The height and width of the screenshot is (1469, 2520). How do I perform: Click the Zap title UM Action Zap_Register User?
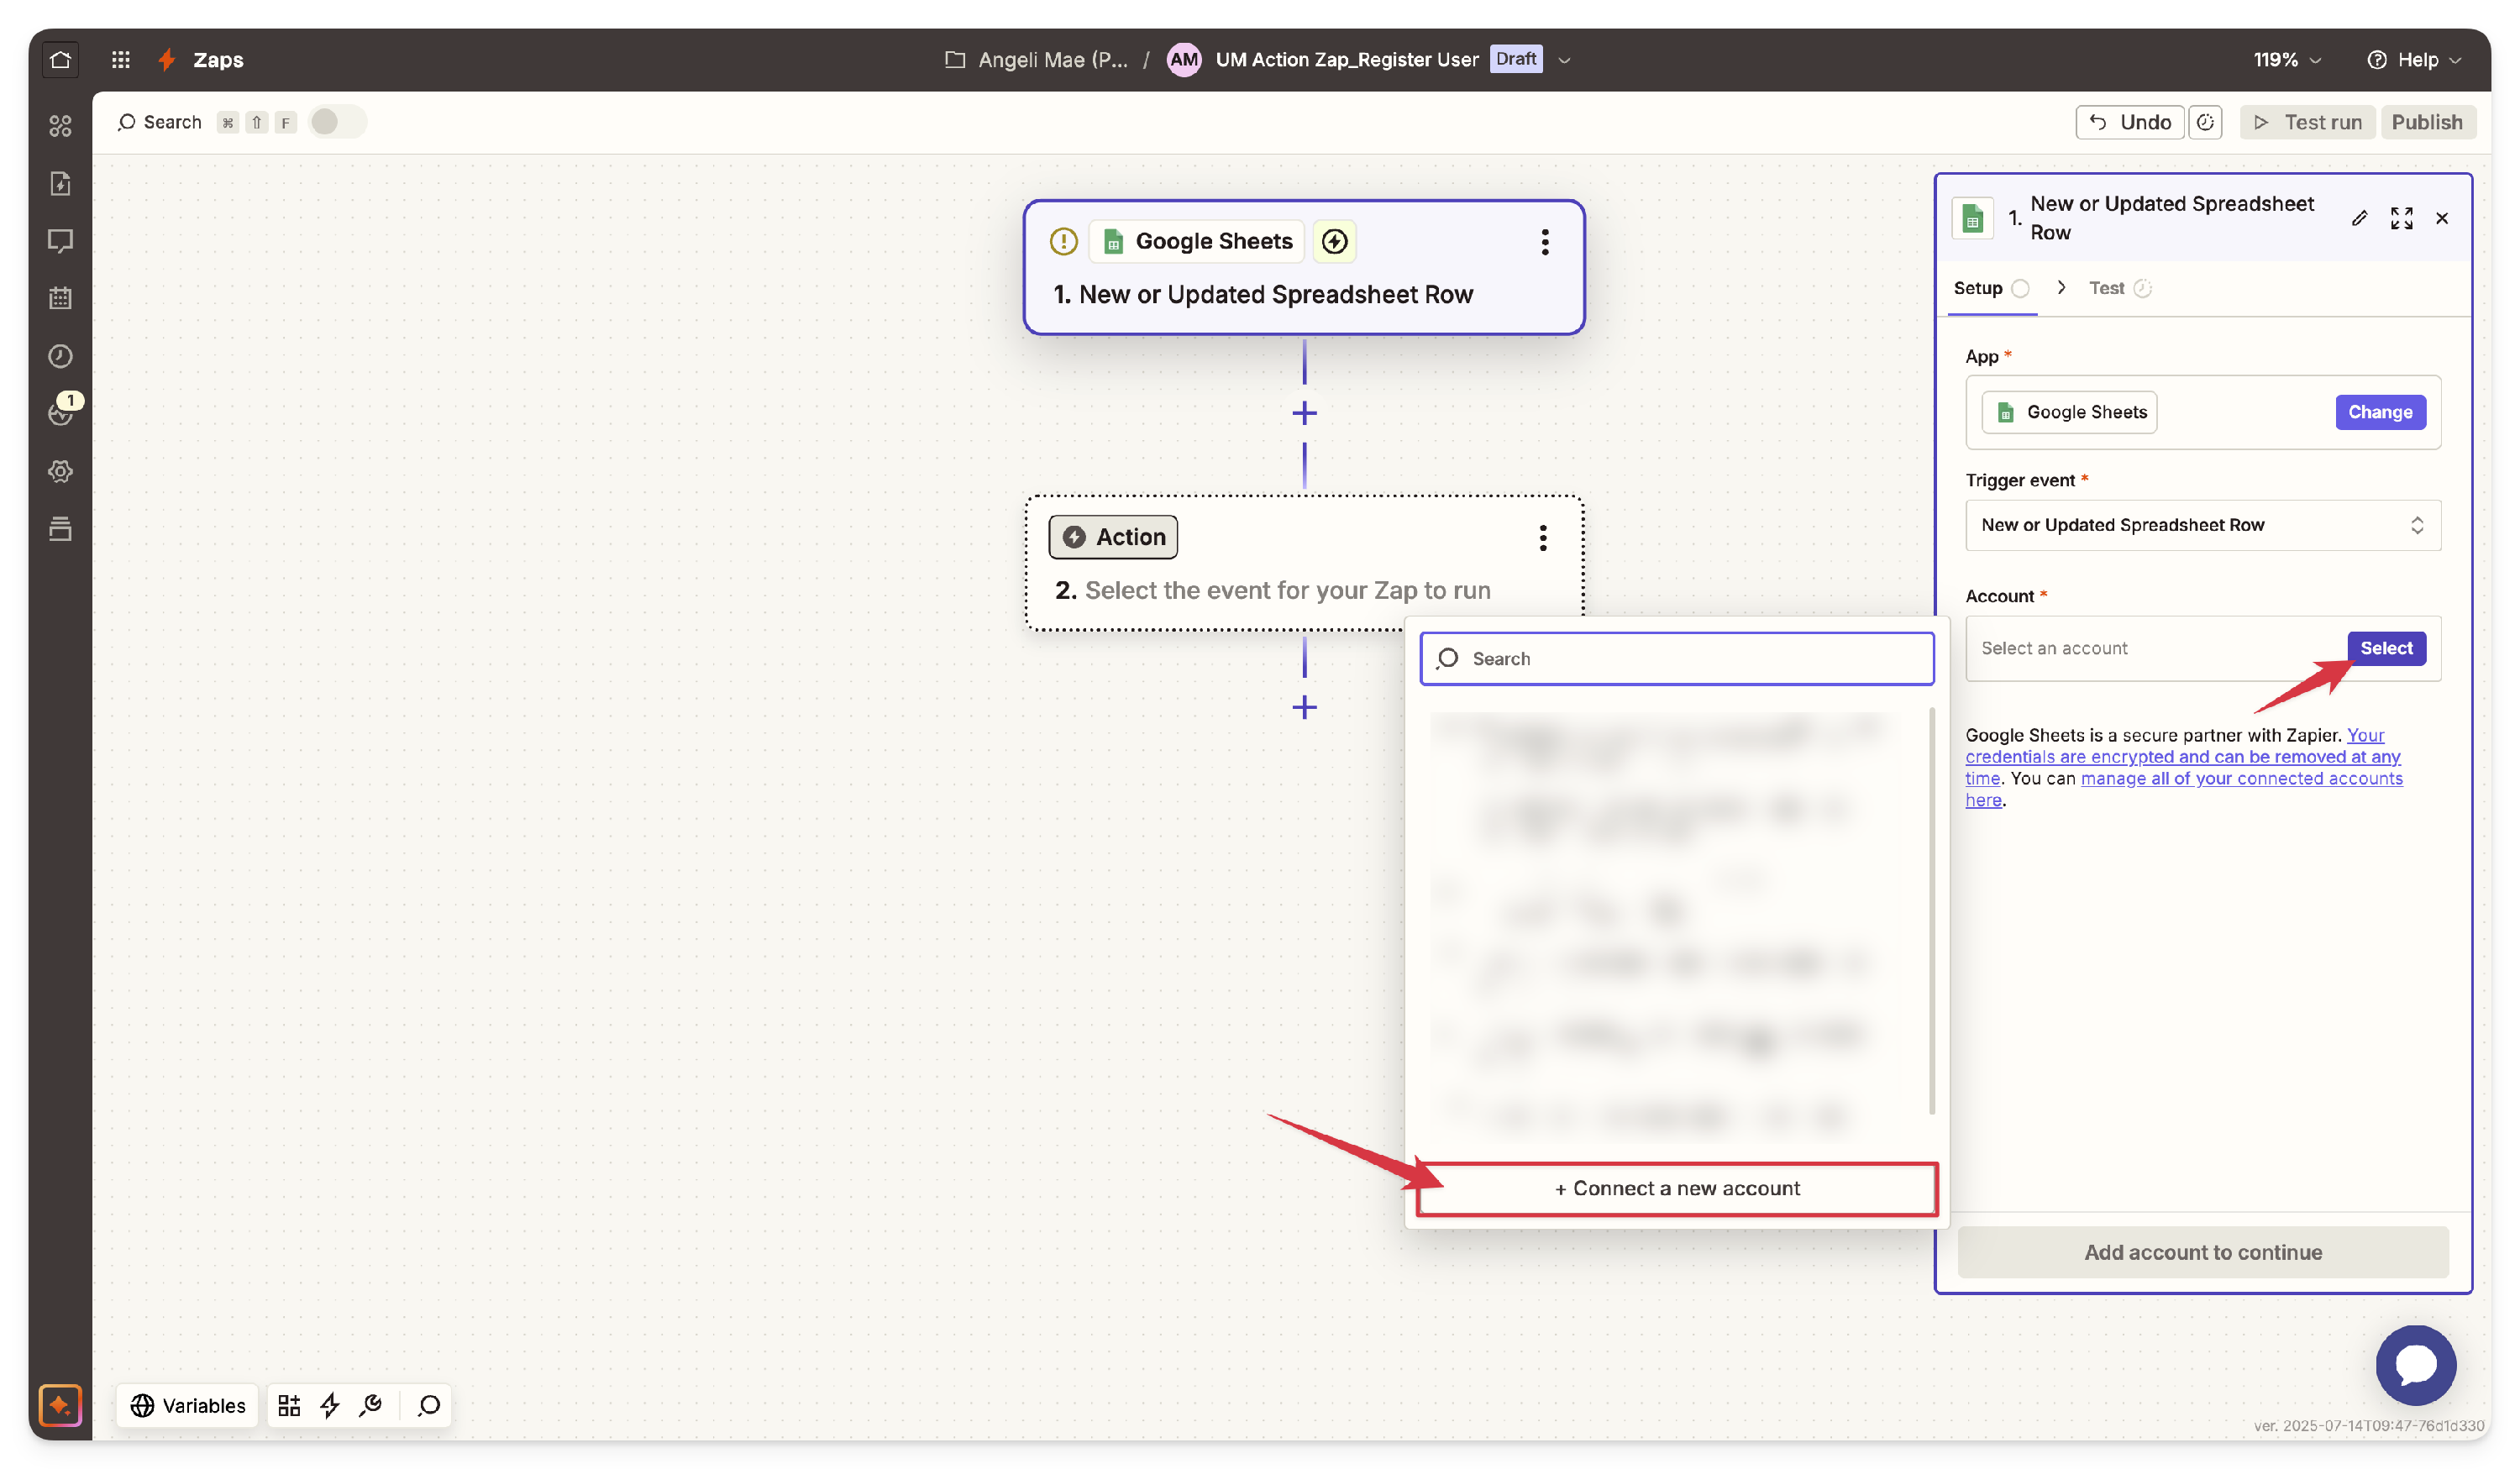point(1346,60)
